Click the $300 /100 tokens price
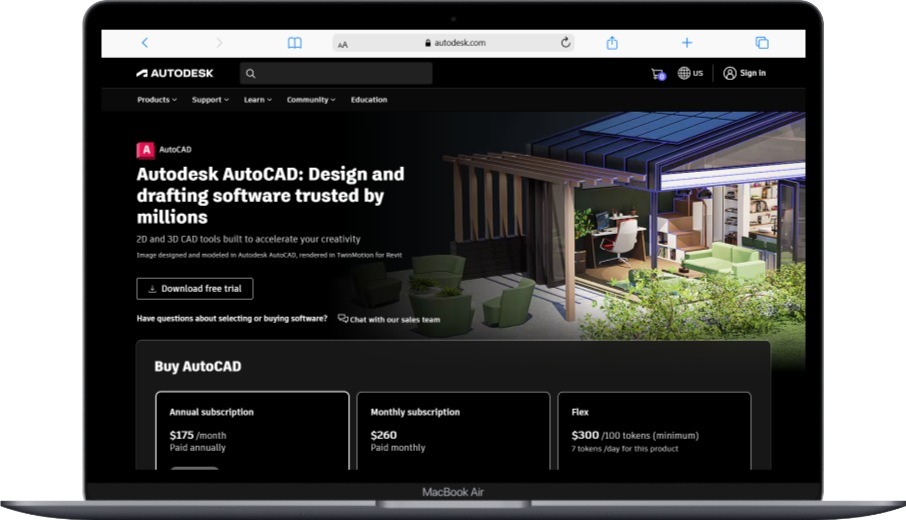 tap(635, 435)
